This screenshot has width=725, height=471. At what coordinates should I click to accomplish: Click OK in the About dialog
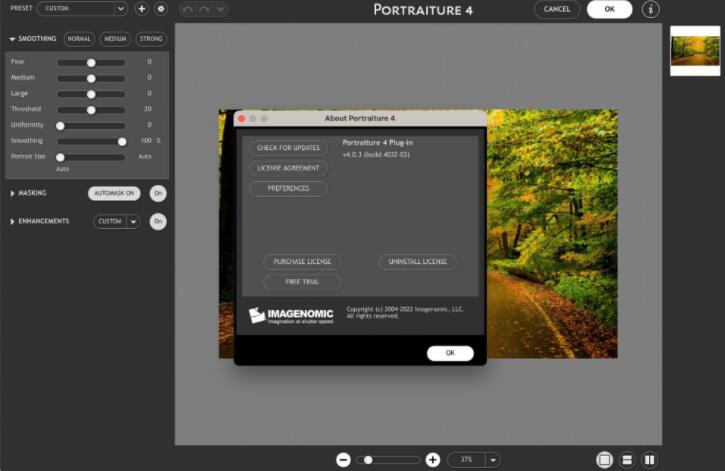tap(450, 353)
